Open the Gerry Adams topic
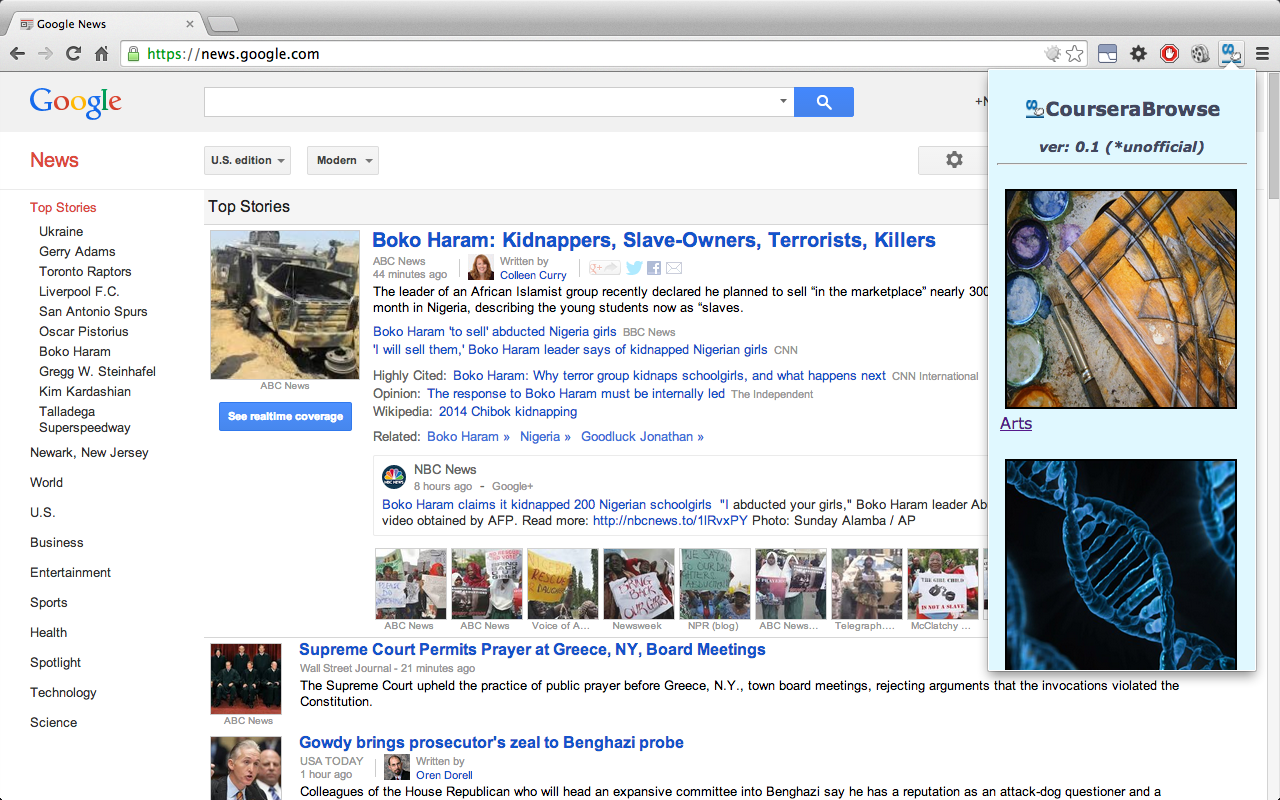This screenshot has height=800, width=1280. click(77, 251)
